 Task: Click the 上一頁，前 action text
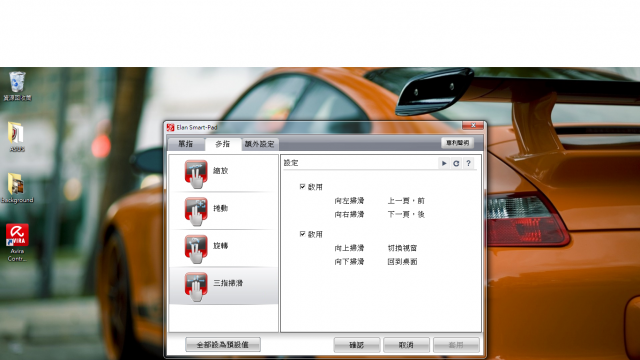pyautogui.click(x=406, y=201)
